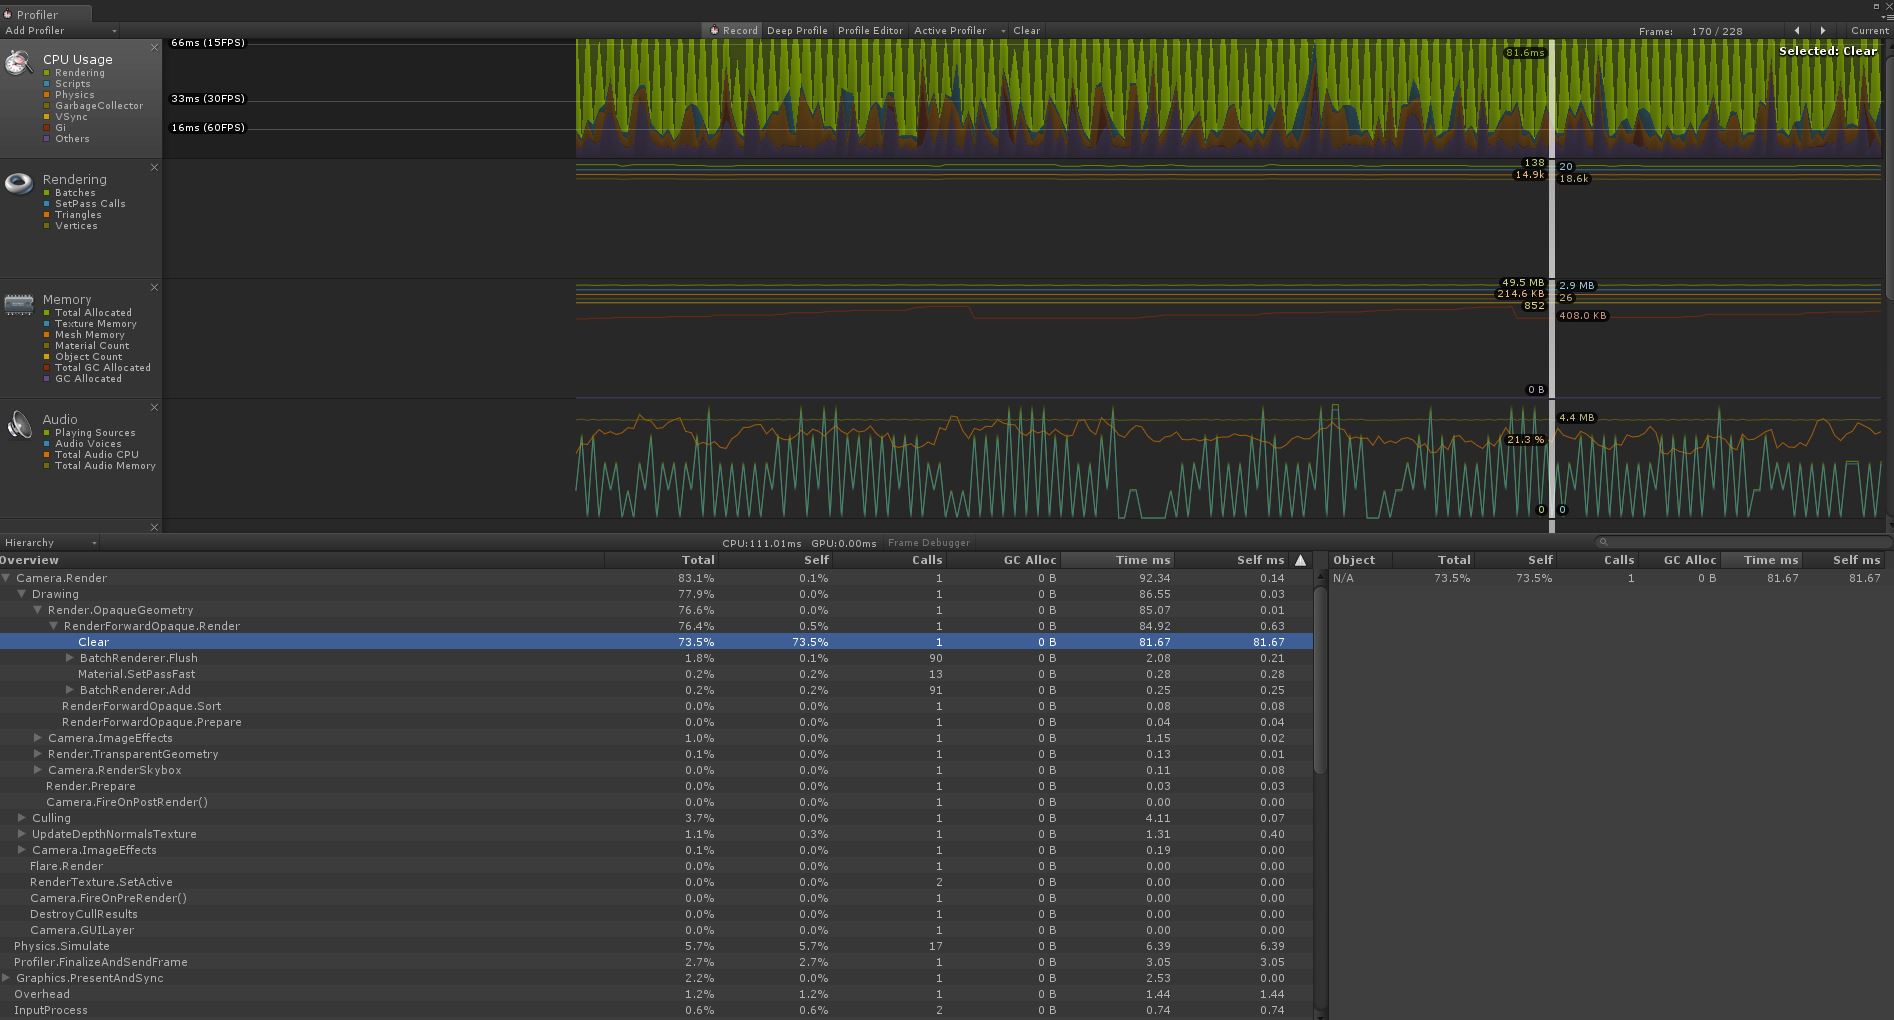Click the Clear button to reset profiling data
The image size is (1894, 1020).
click(x=1026, y=30)
